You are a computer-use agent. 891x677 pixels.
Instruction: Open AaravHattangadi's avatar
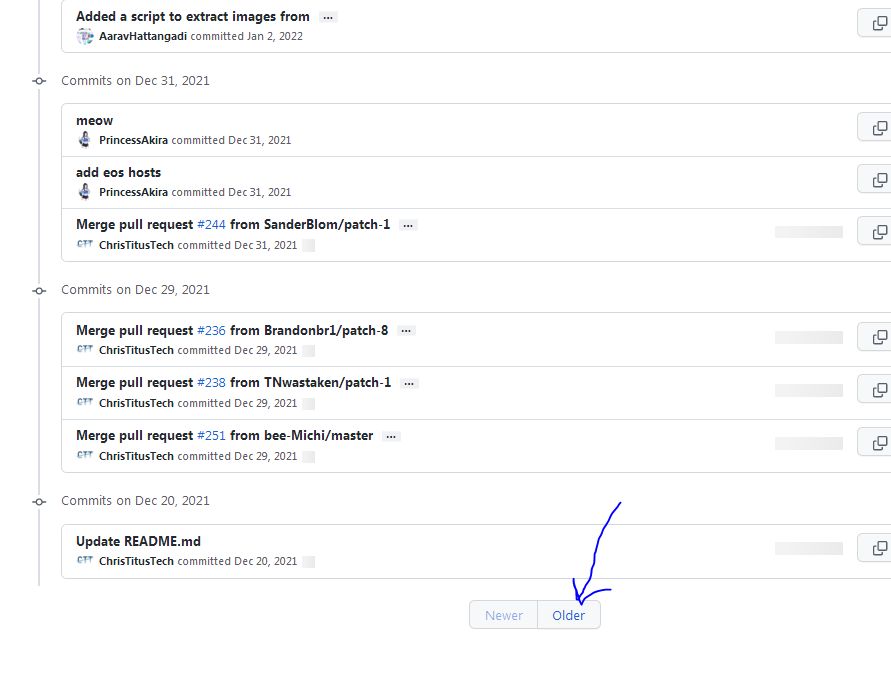[85, 36]
